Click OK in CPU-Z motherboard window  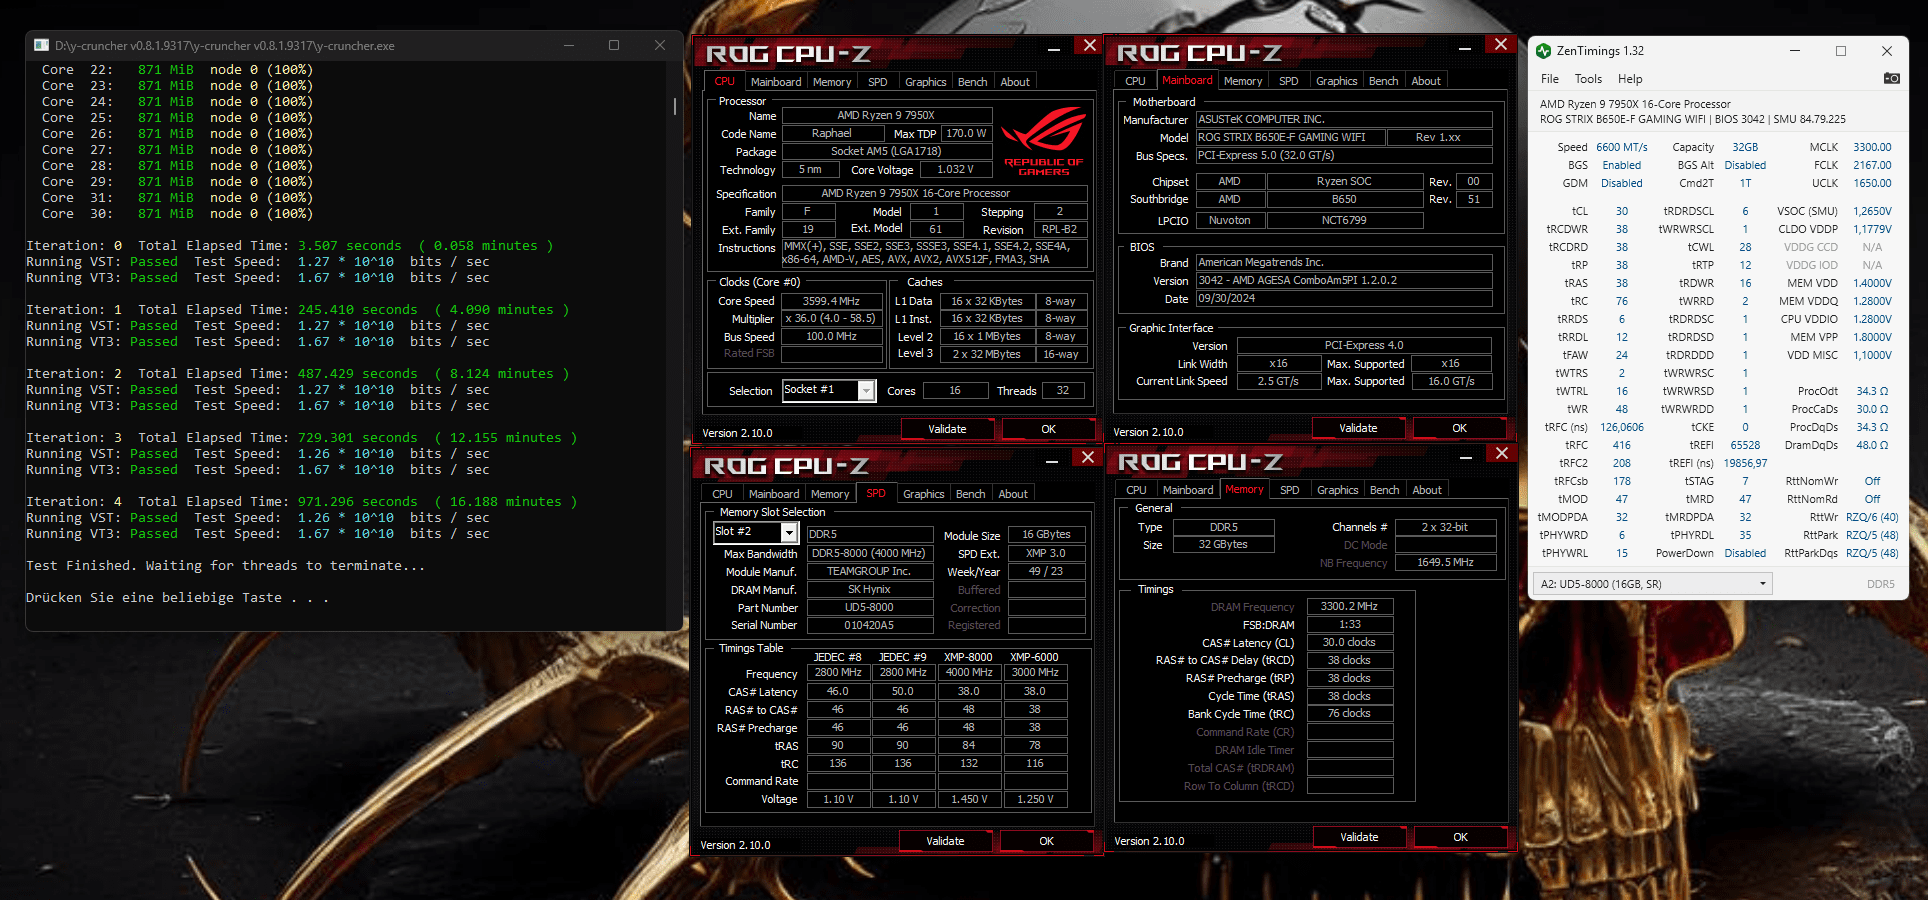1459,428
